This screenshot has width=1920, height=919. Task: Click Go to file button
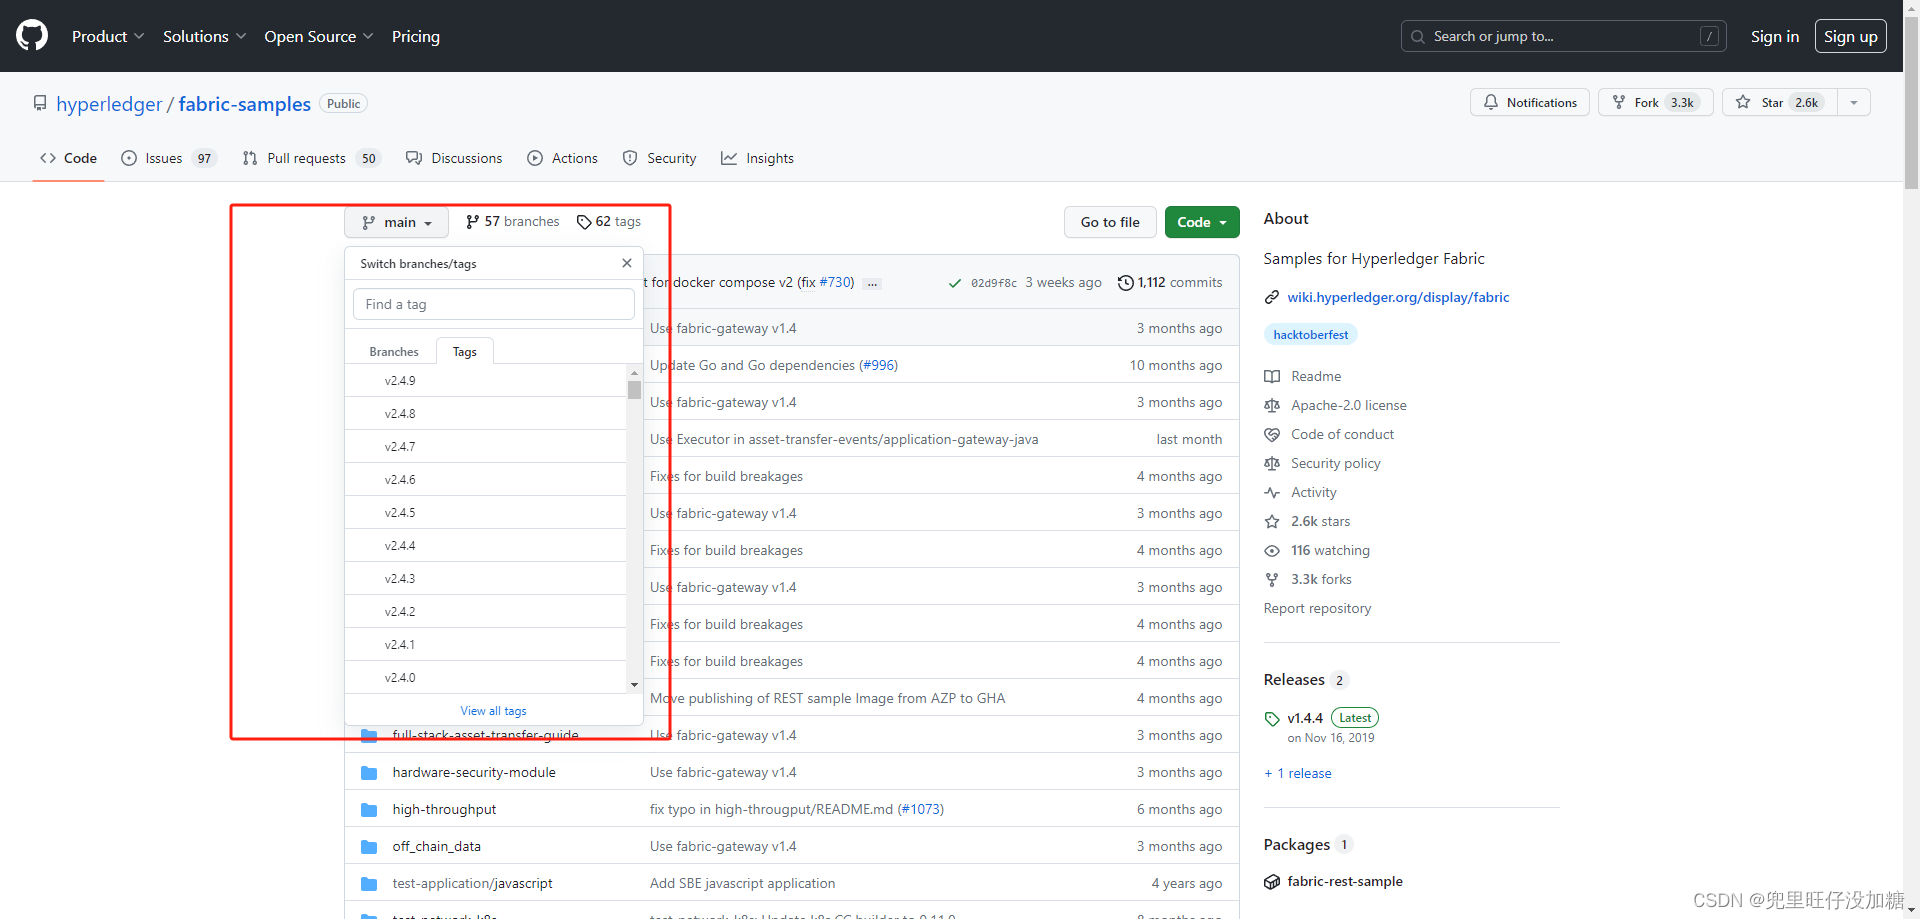(1110, 222)
